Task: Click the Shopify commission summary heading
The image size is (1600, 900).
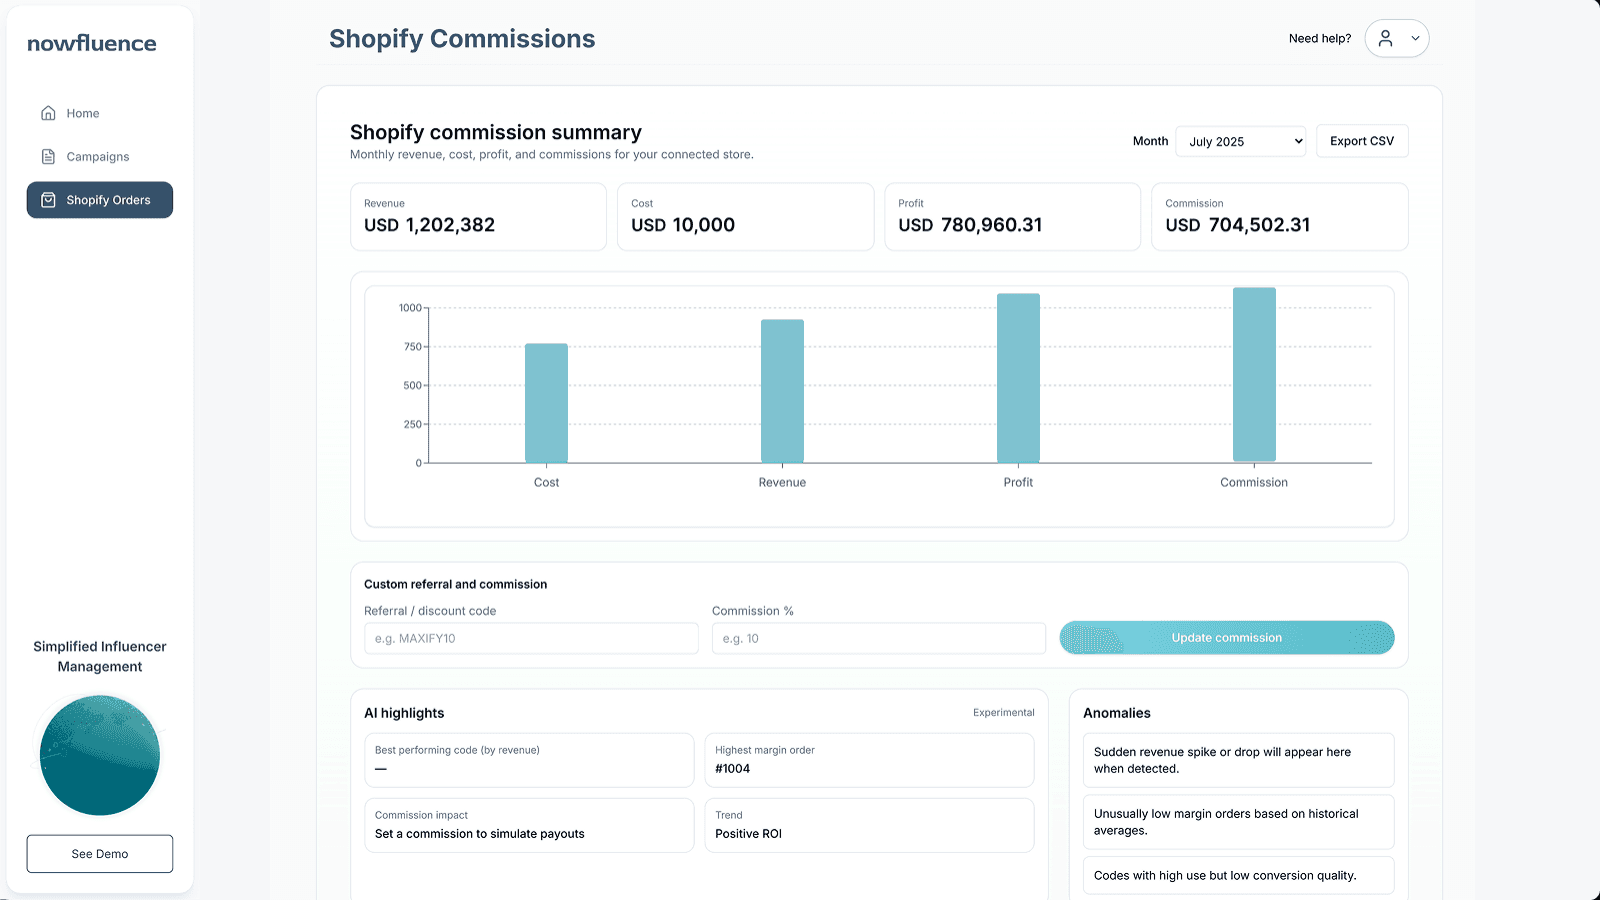Action: click(496, 132)
